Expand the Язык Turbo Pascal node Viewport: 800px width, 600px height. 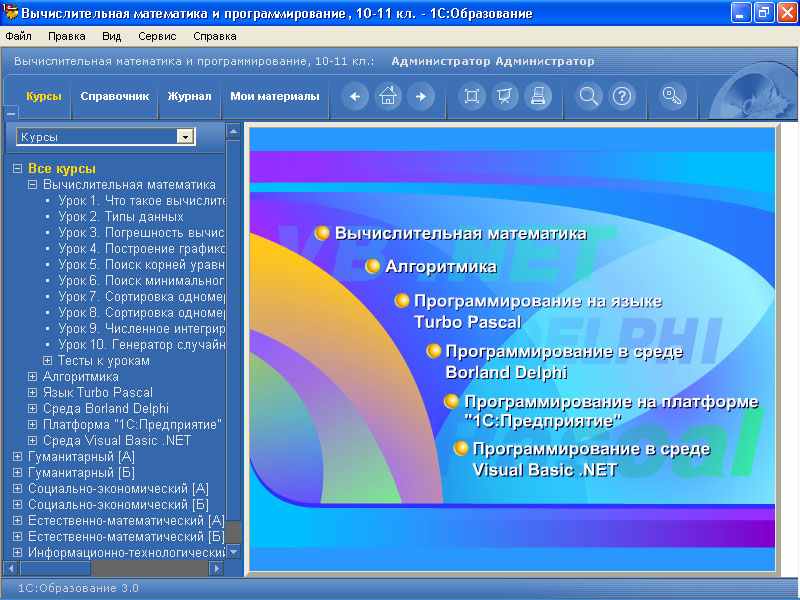(x=33, y=392)
